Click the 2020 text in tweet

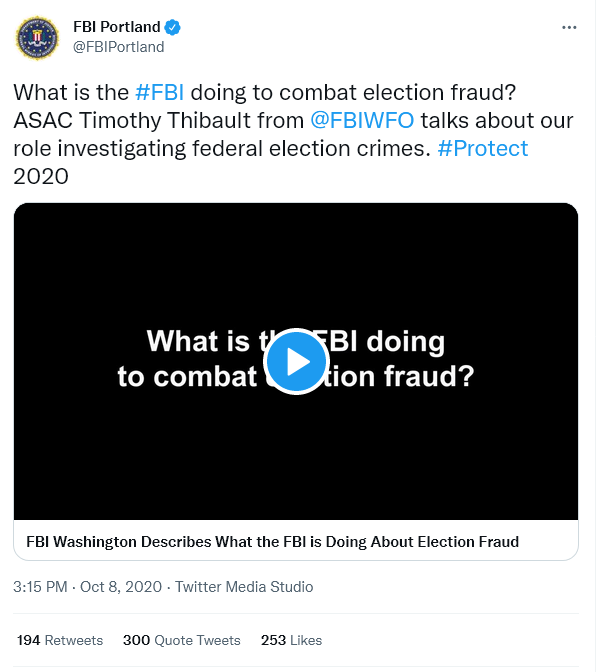(x=41, y=177)
